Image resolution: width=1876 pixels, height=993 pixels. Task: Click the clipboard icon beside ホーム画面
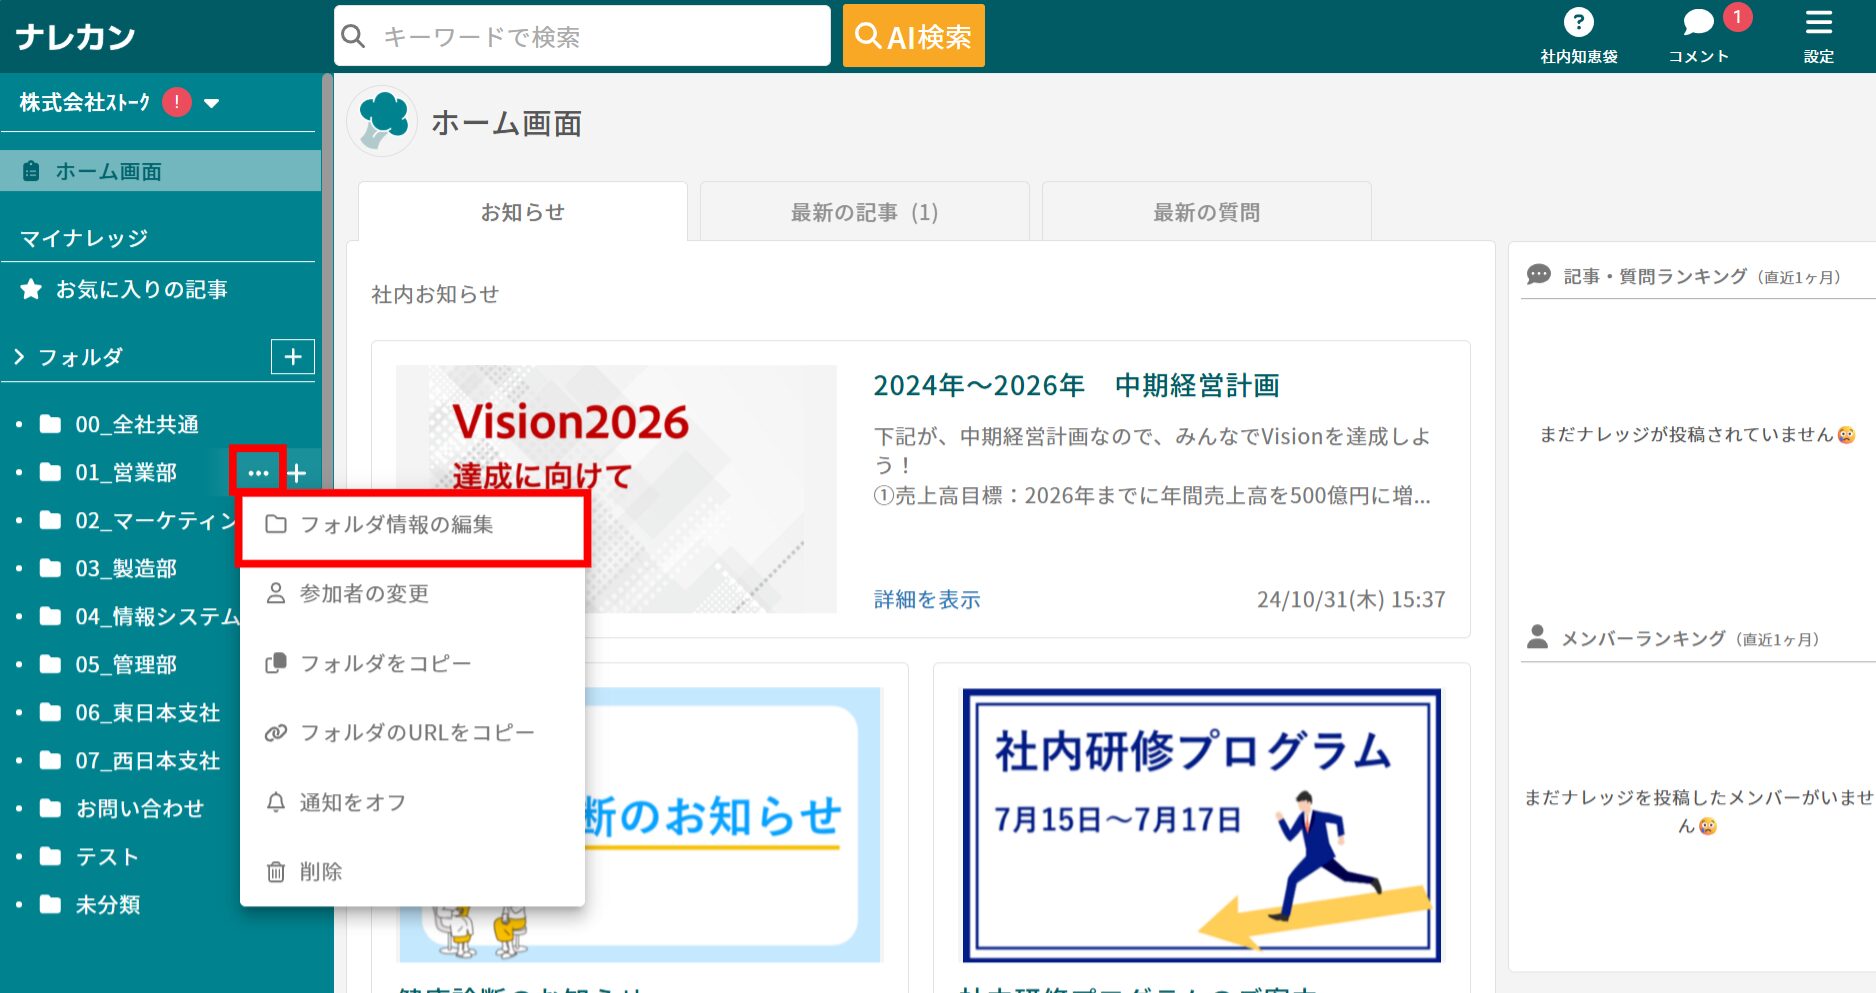31,171
